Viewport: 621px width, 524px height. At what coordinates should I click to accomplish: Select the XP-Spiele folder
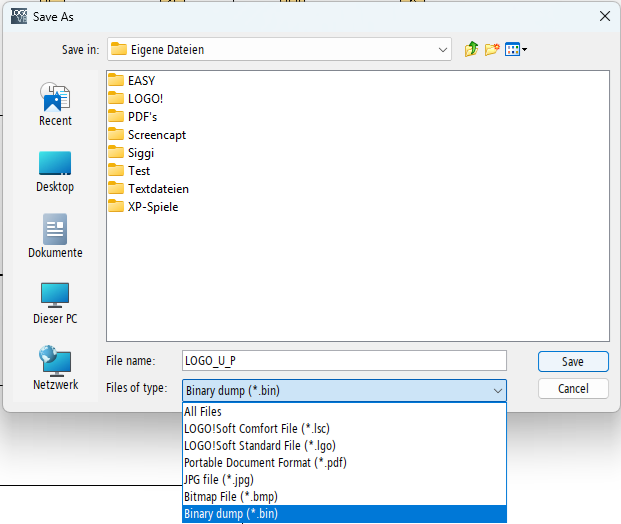coord(143,207)
